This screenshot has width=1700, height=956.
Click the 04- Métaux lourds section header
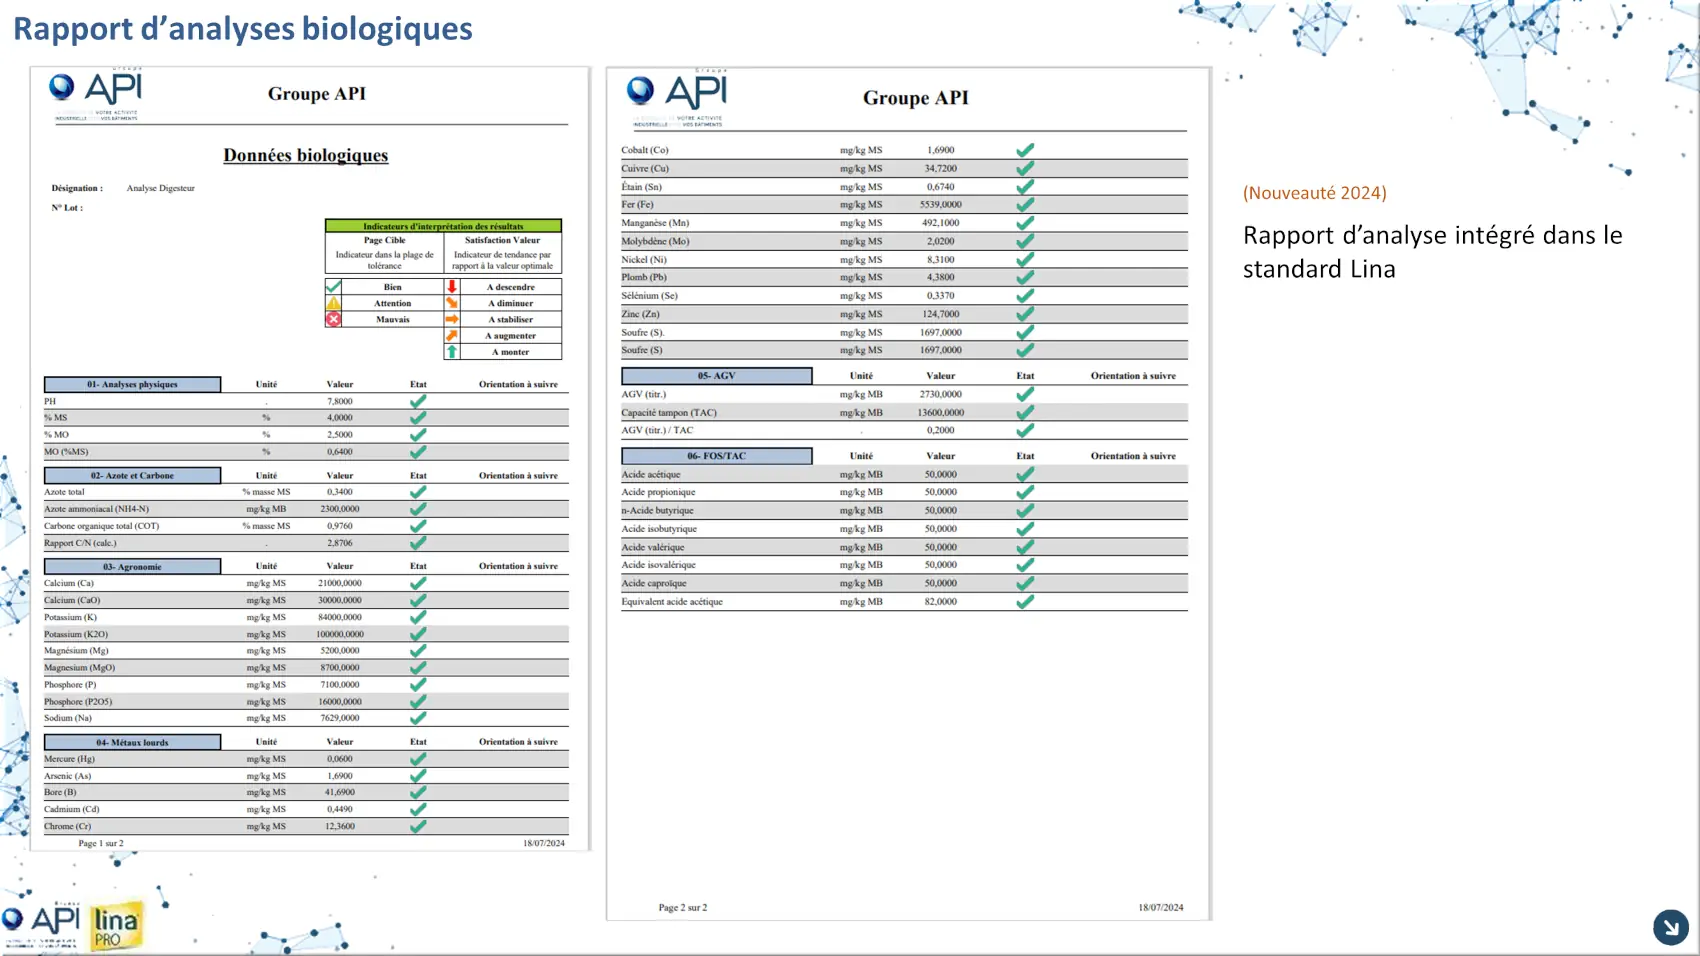(x=132, y=742)
